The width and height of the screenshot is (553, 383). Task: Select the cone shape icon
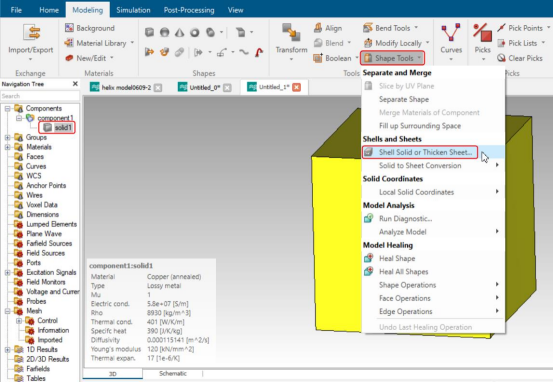click(180, 32)
